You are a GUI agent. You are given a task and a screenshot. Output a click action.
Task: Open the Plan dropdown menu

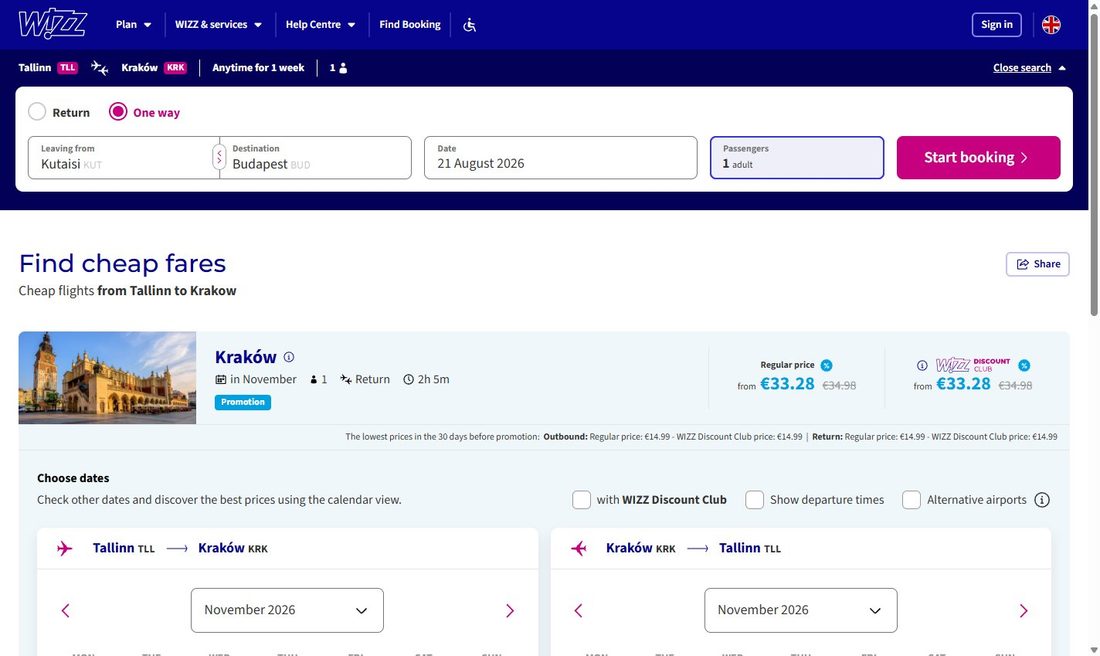[x=133, y=25]
